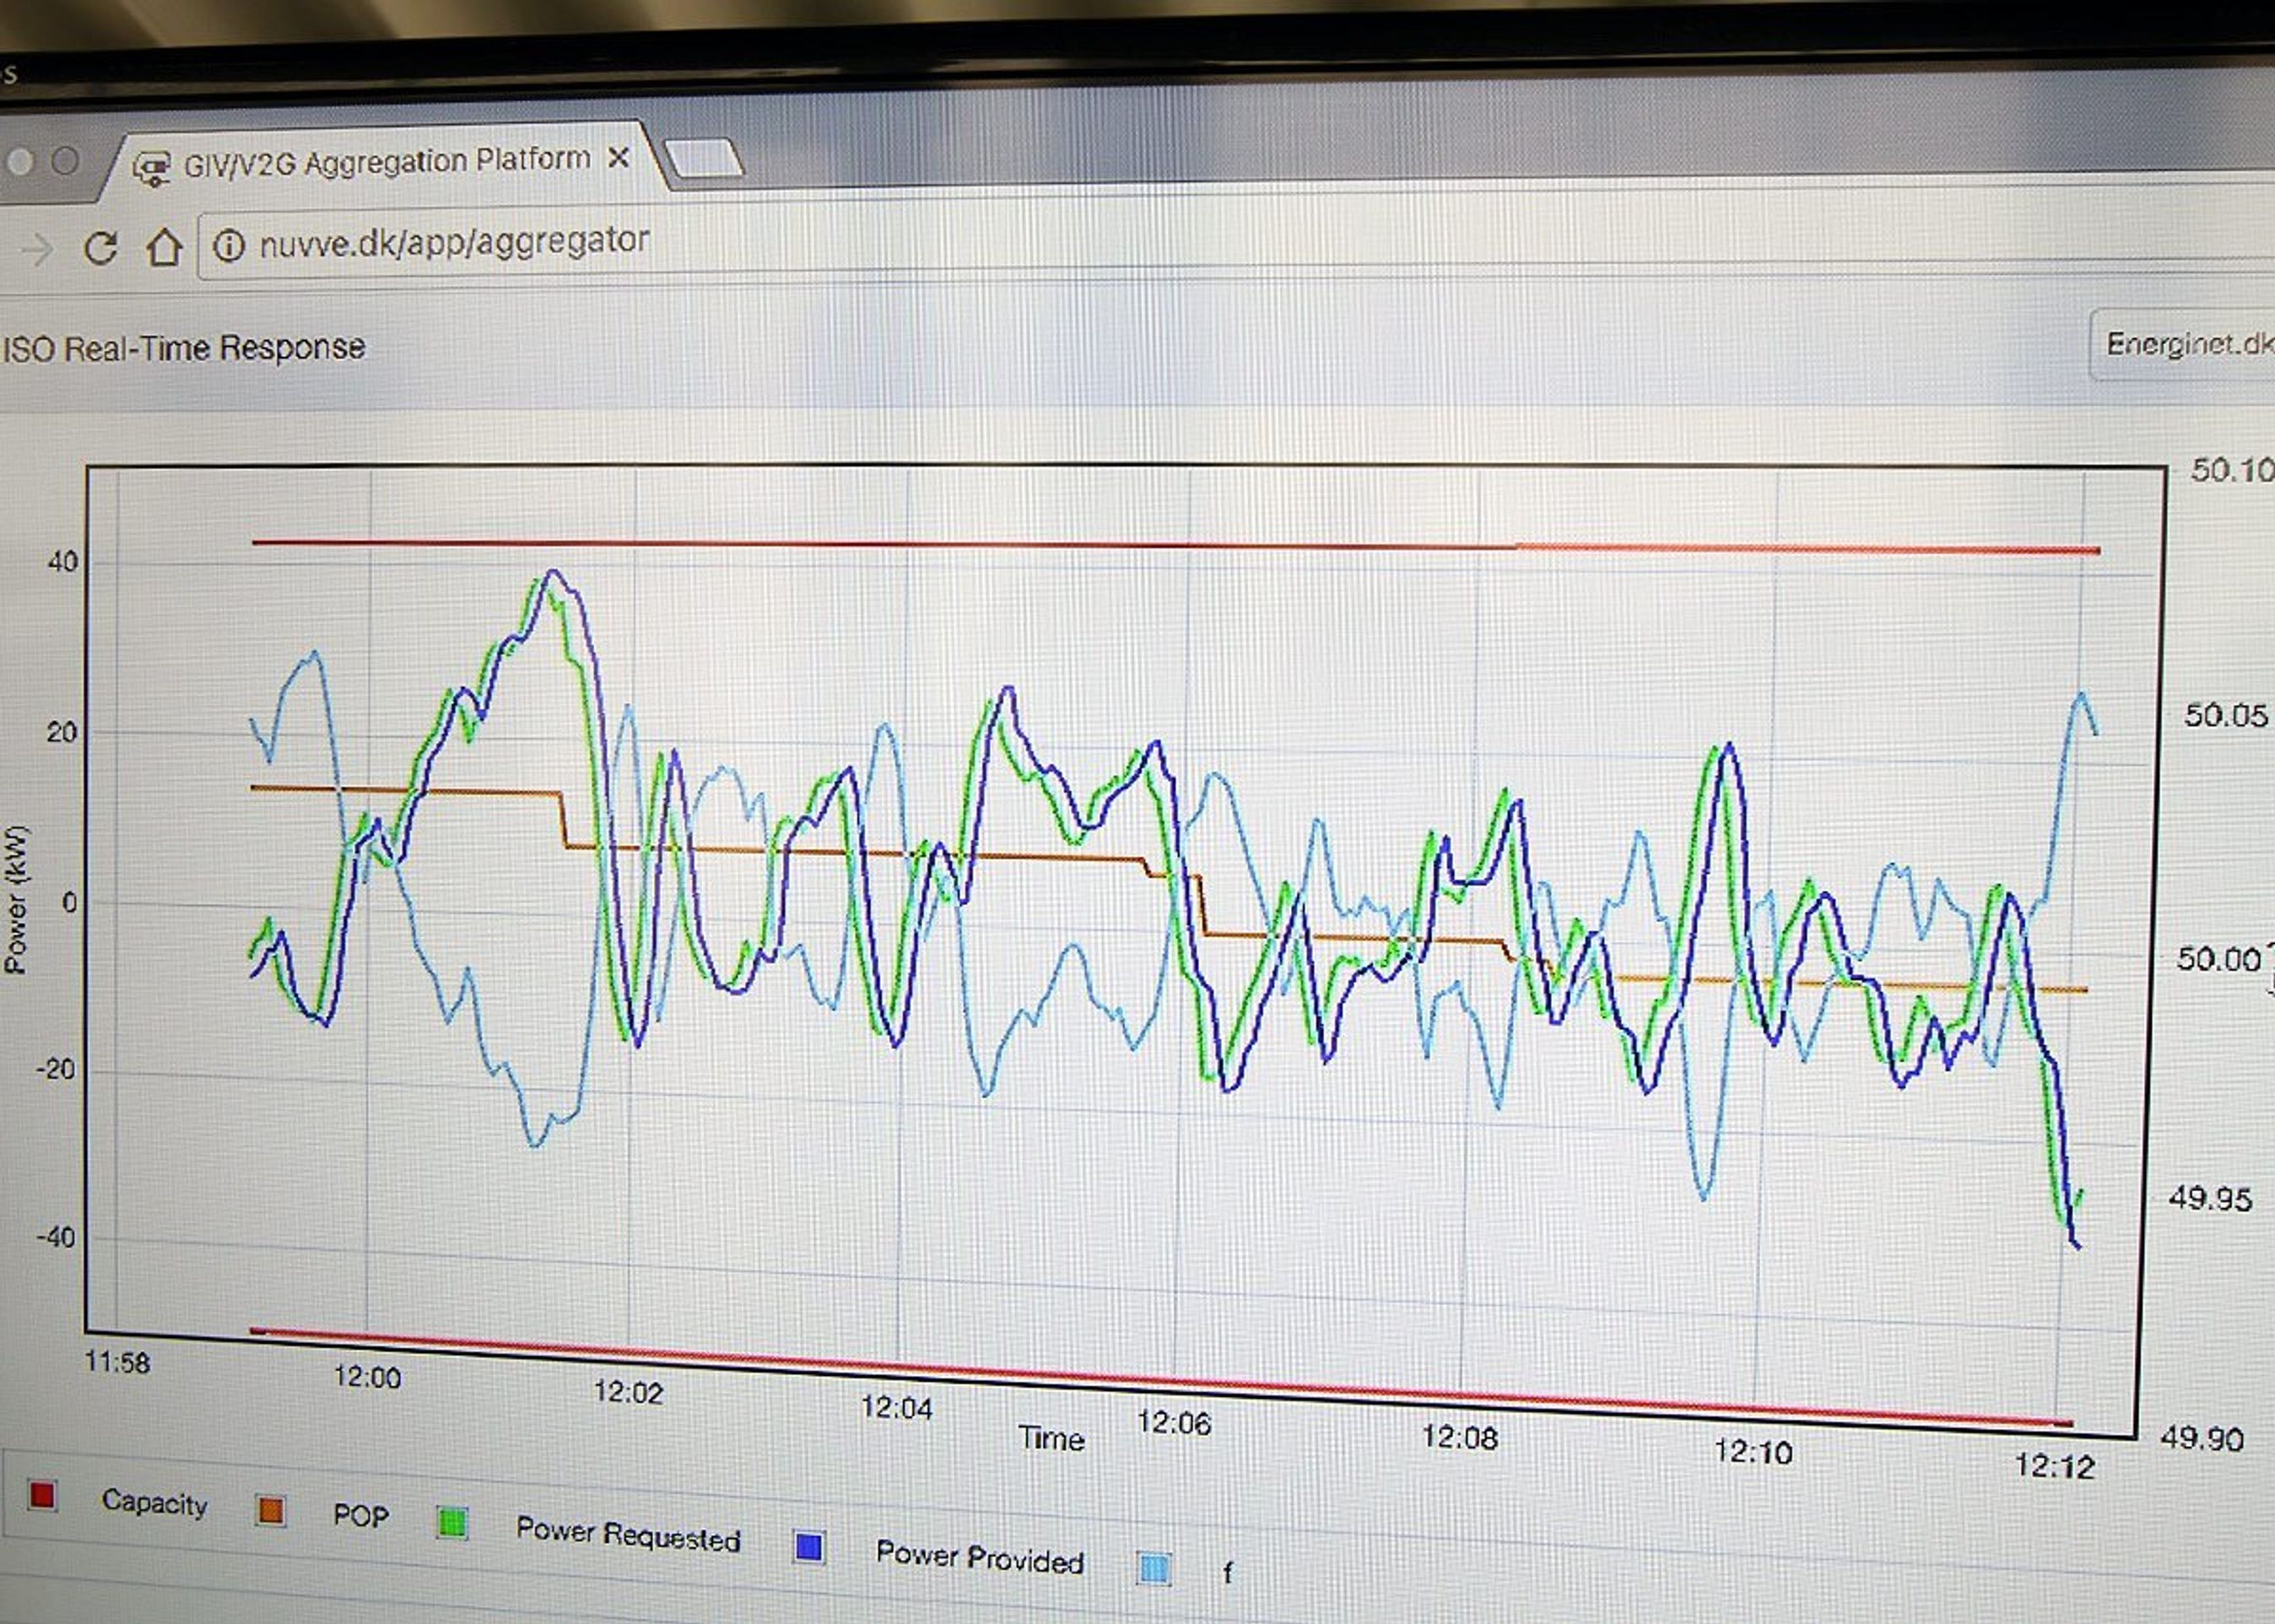The height and width of the screenshot is (1624, 2275).
Task: Close the GIV/V2G Aggregation Platform tab
Action: pos(619,158)
